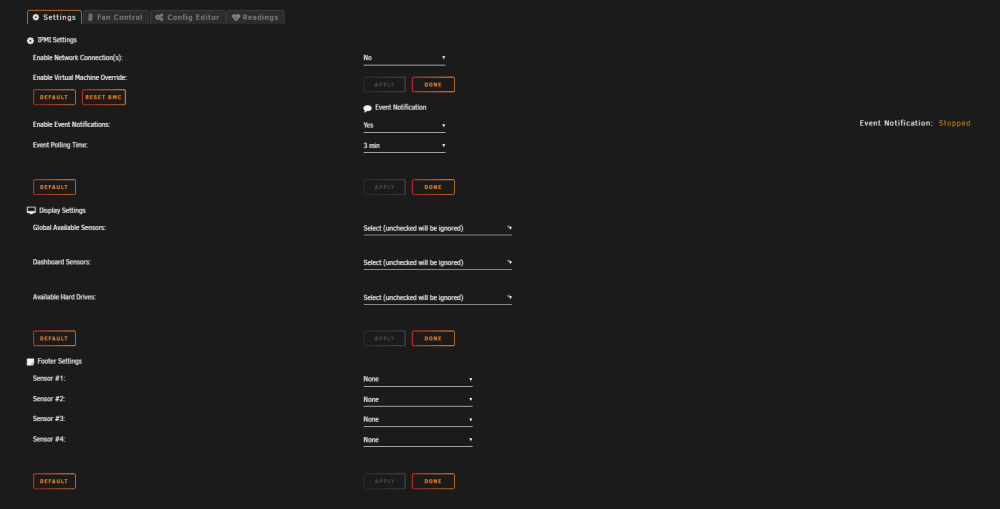Click the 'Enable Network Connection(s):' label
This screenshot has width=1000, height=509.
[x=78, y=58]
